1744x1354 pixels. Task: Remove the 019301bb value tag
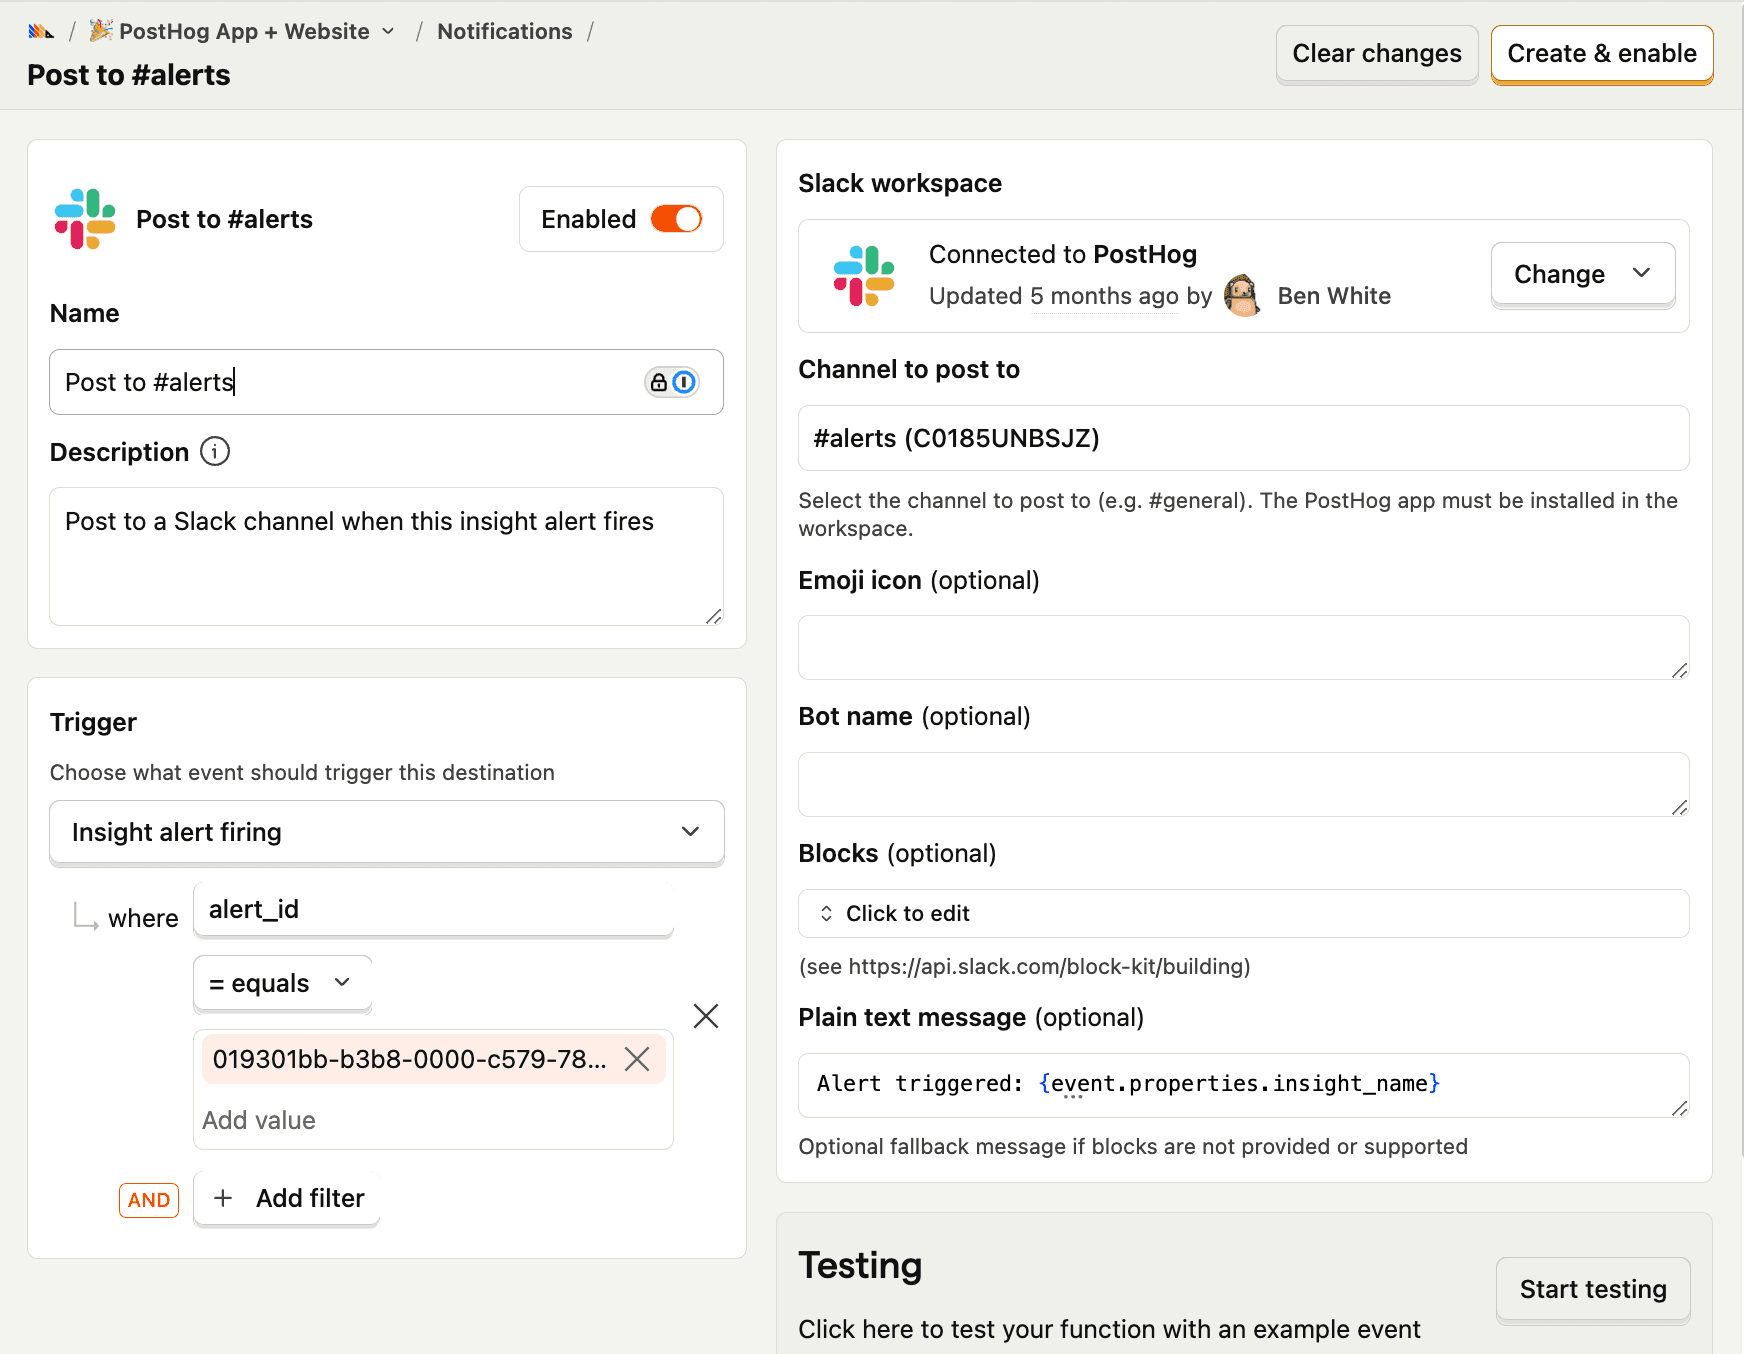(637, 1059)
